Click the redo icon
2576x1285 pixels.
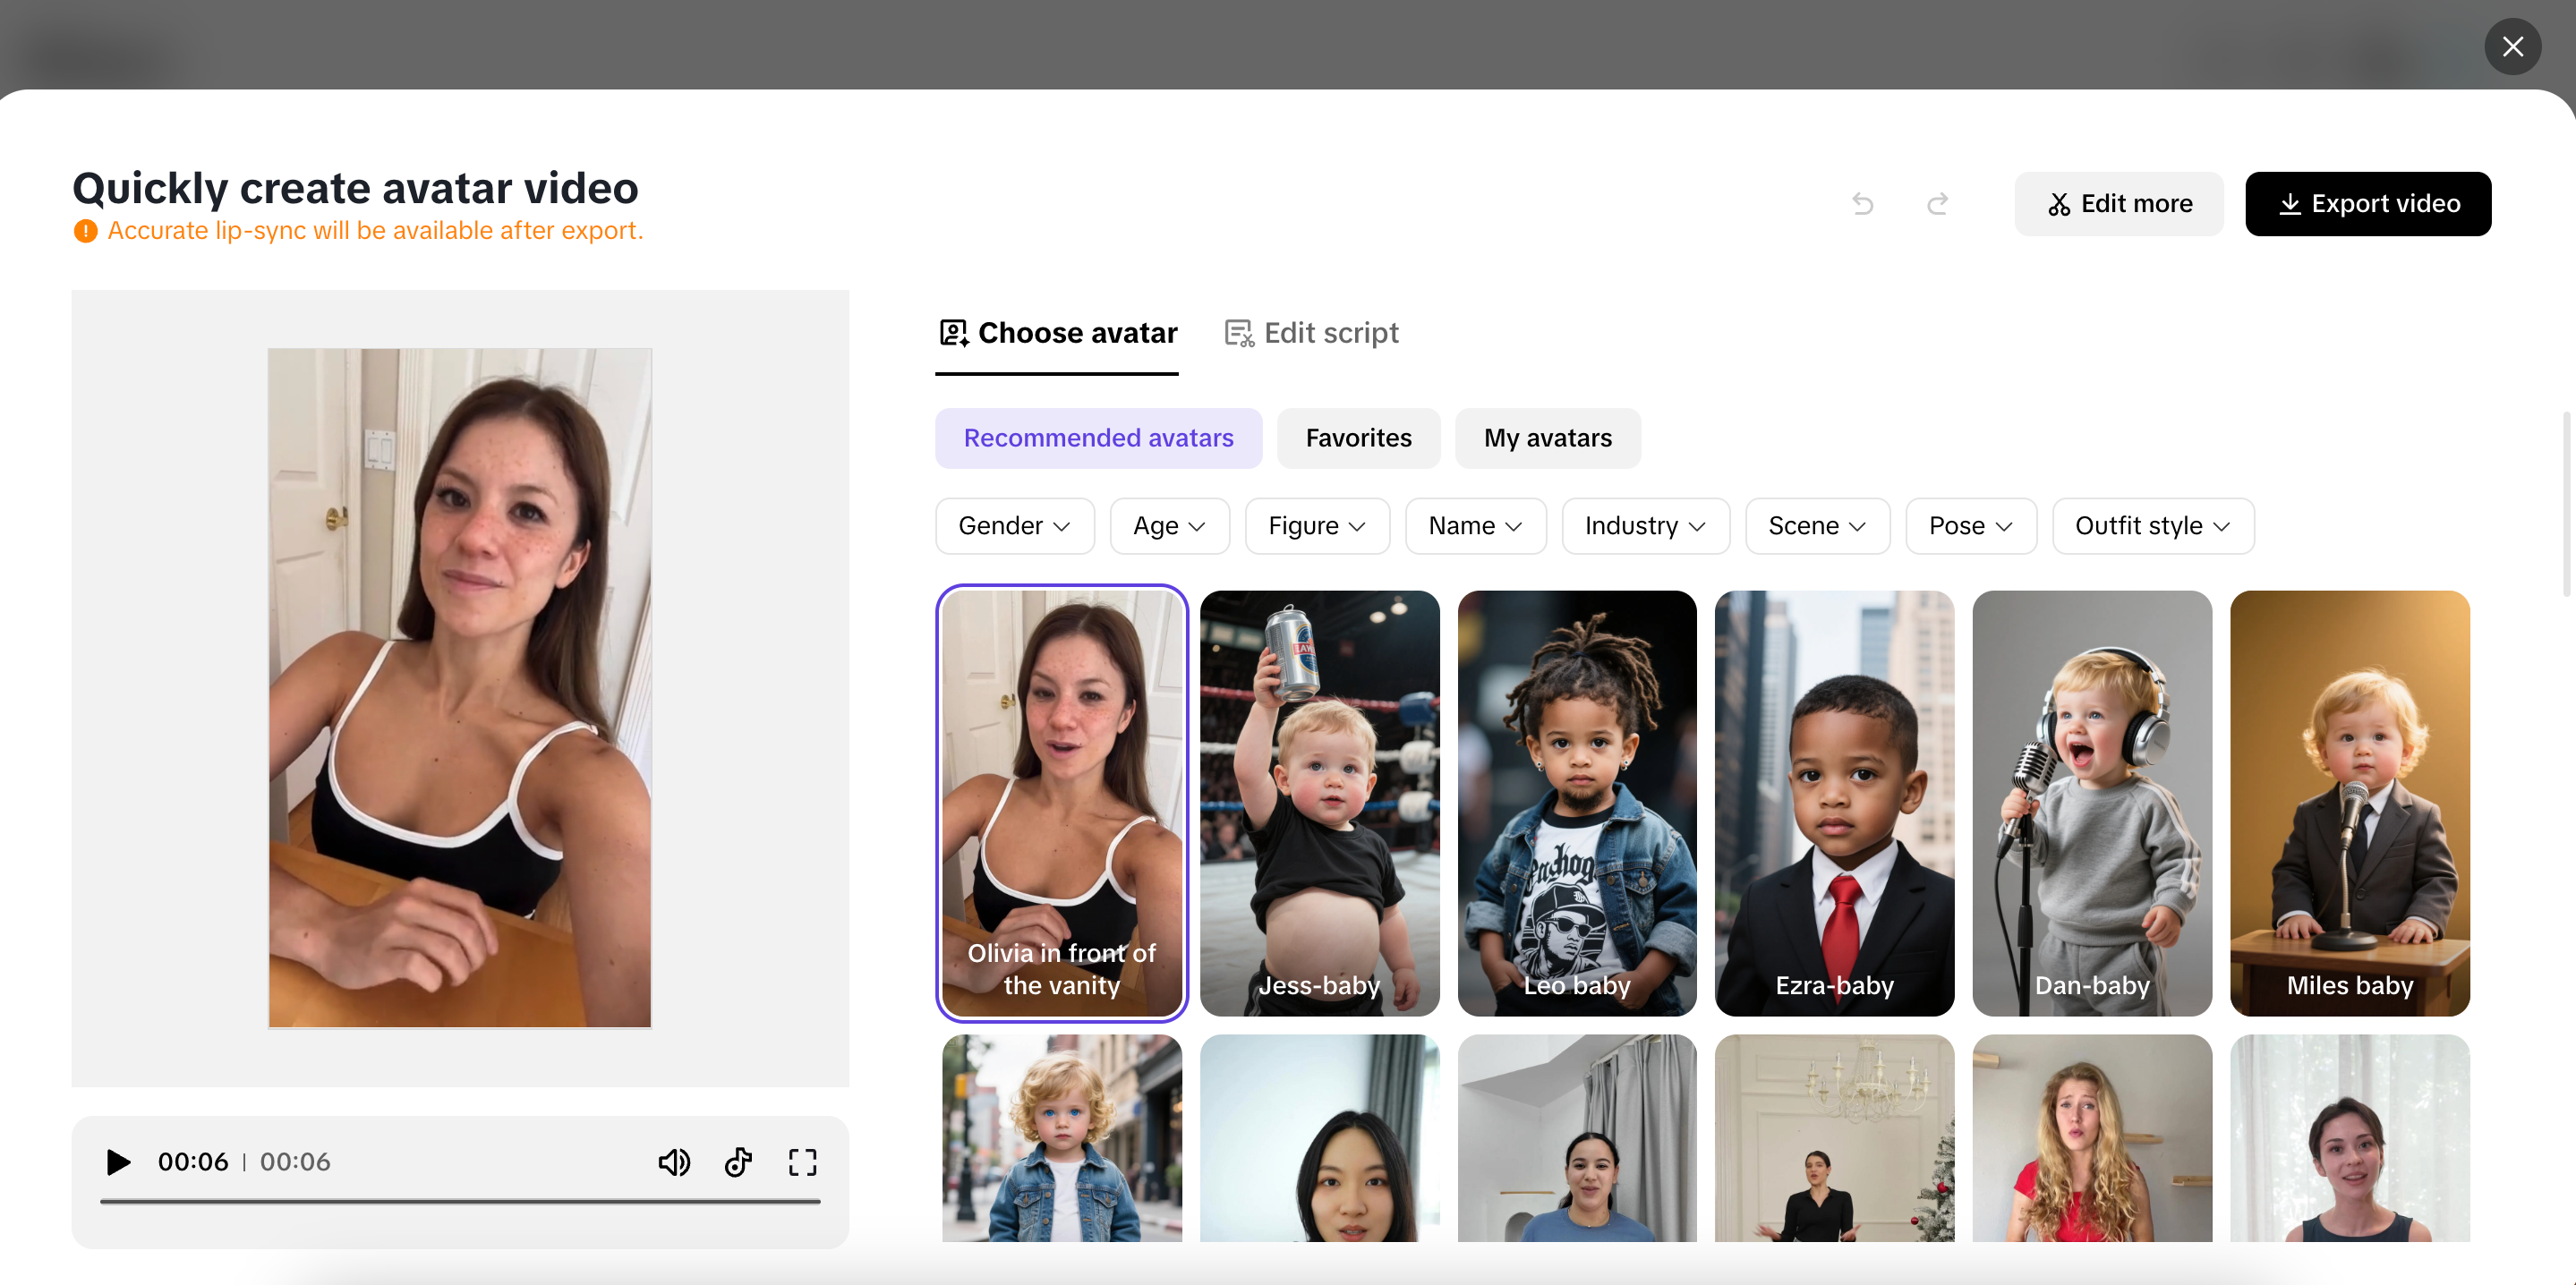click(1937, 203)
